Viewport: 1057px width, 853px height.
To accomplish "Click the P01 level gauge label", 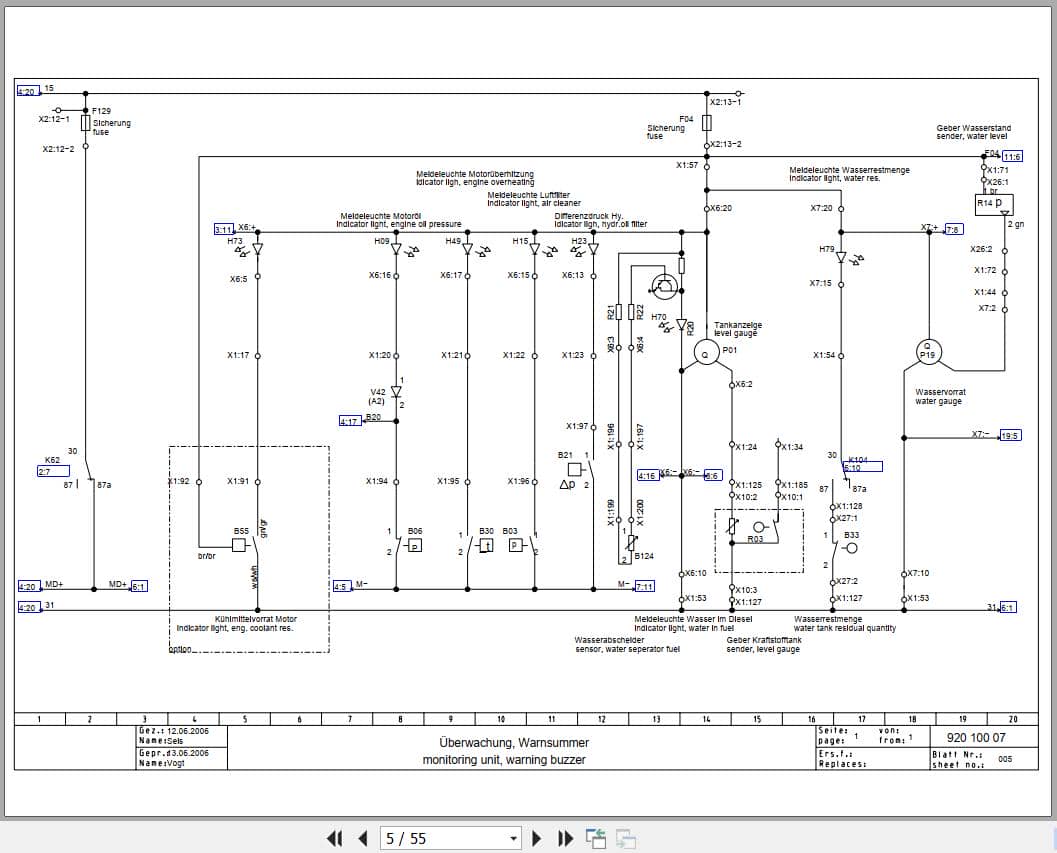I will pos(729,350).
